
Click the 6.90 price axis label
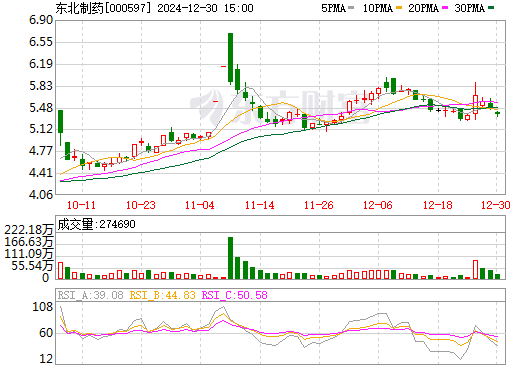(x=41, y=20)
